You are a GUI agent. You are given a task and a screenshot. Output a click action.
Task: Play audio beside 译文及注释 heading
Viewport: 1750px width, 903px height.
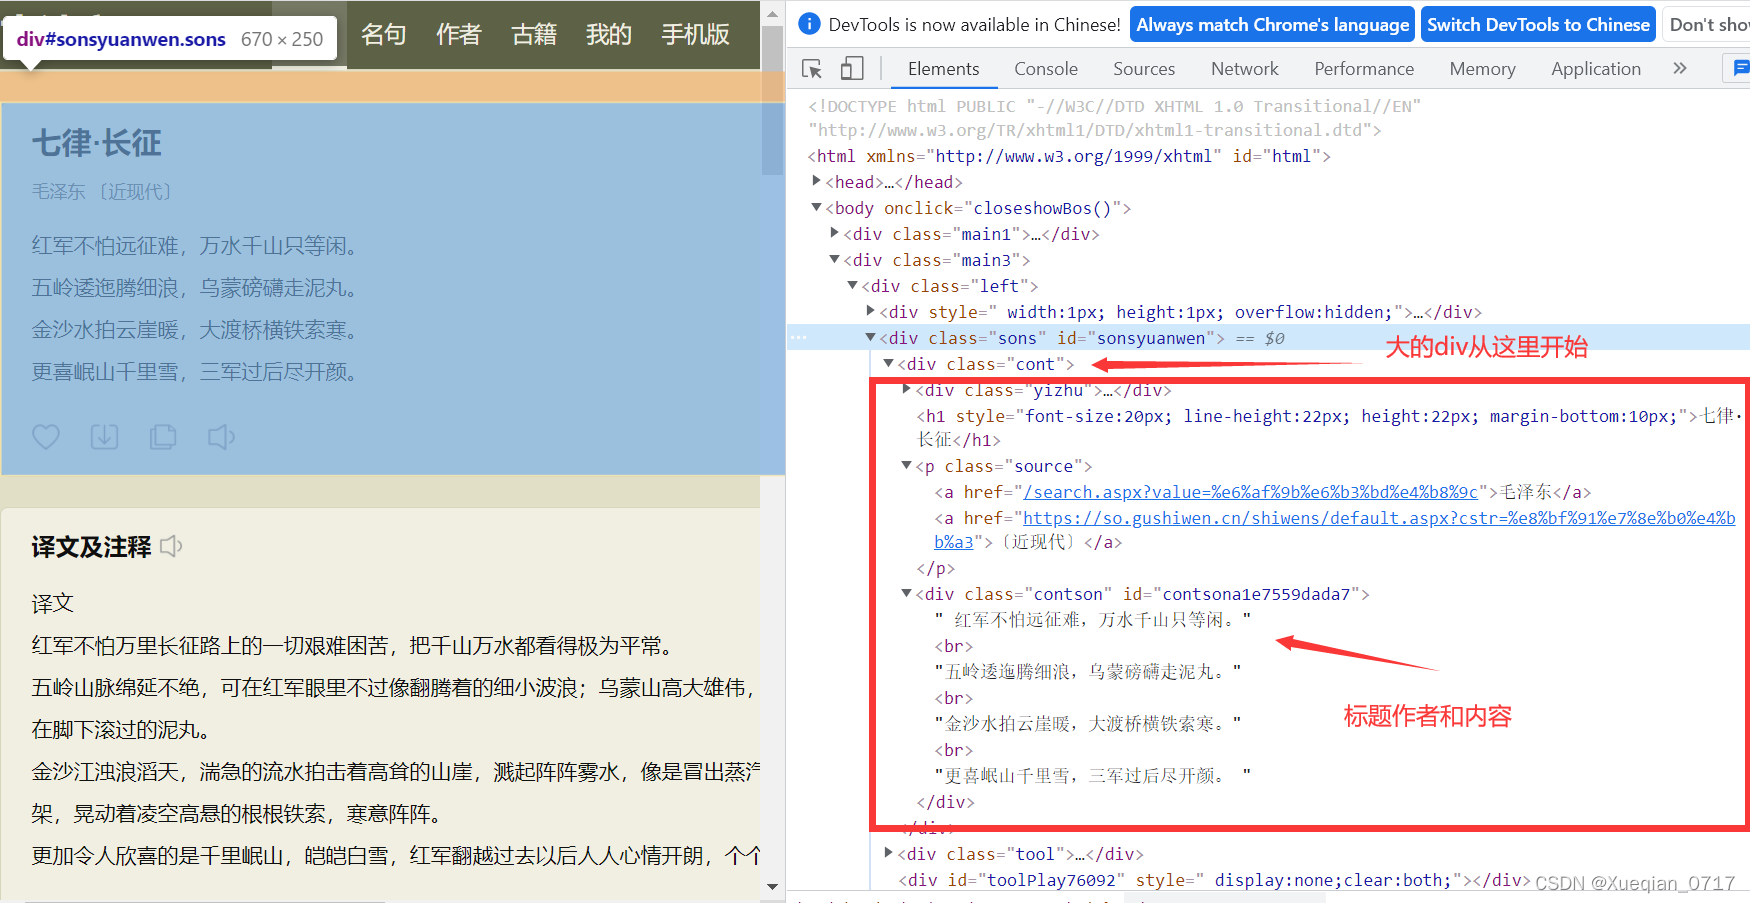pos(171,546)
